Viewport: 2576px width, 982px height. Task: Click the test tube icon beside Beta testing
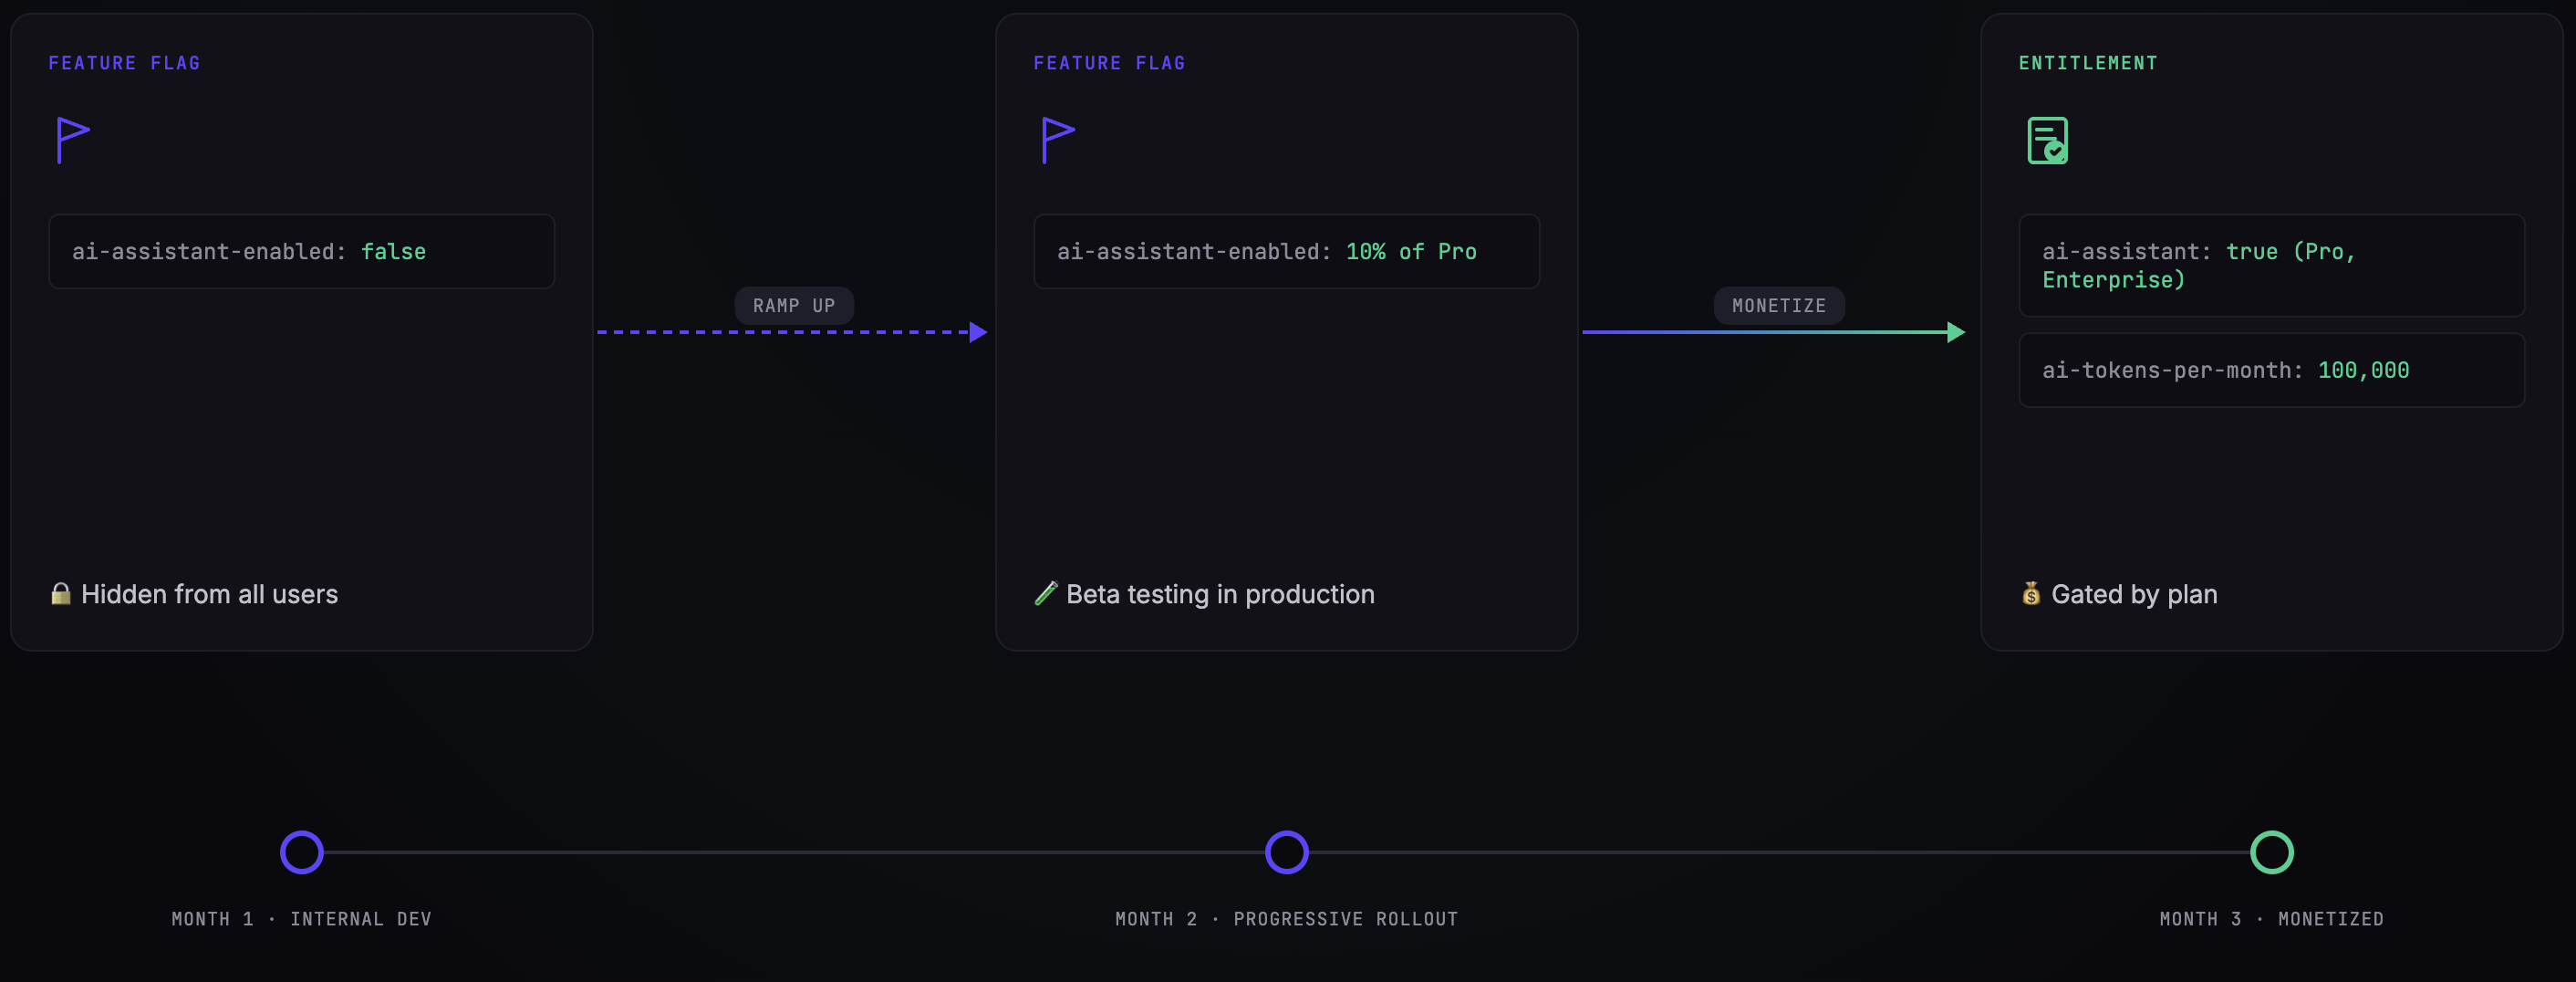point(1045,594)
